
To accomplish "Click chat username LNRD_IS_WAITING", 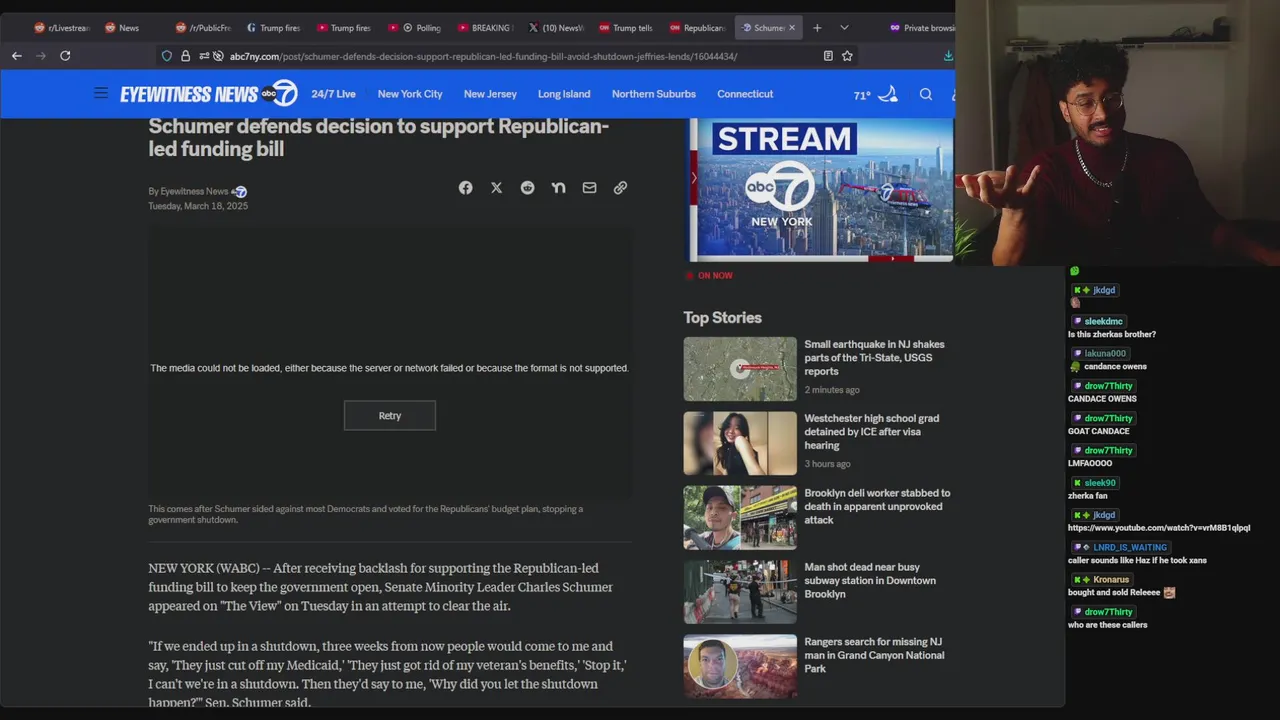I will point(1130,547).
